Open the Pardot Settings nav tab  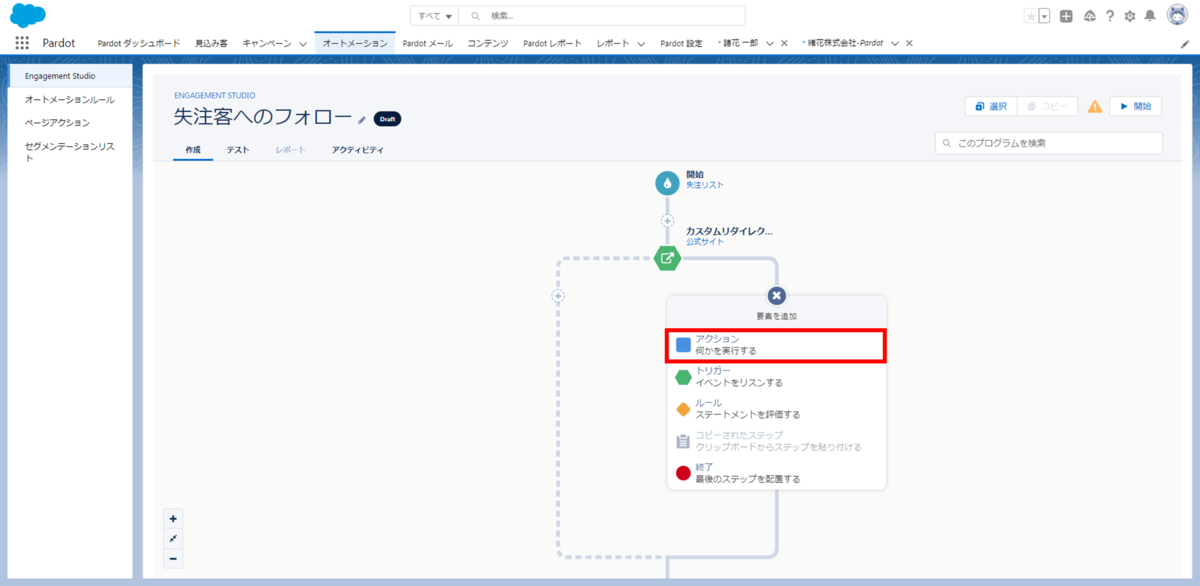point(681,44)
